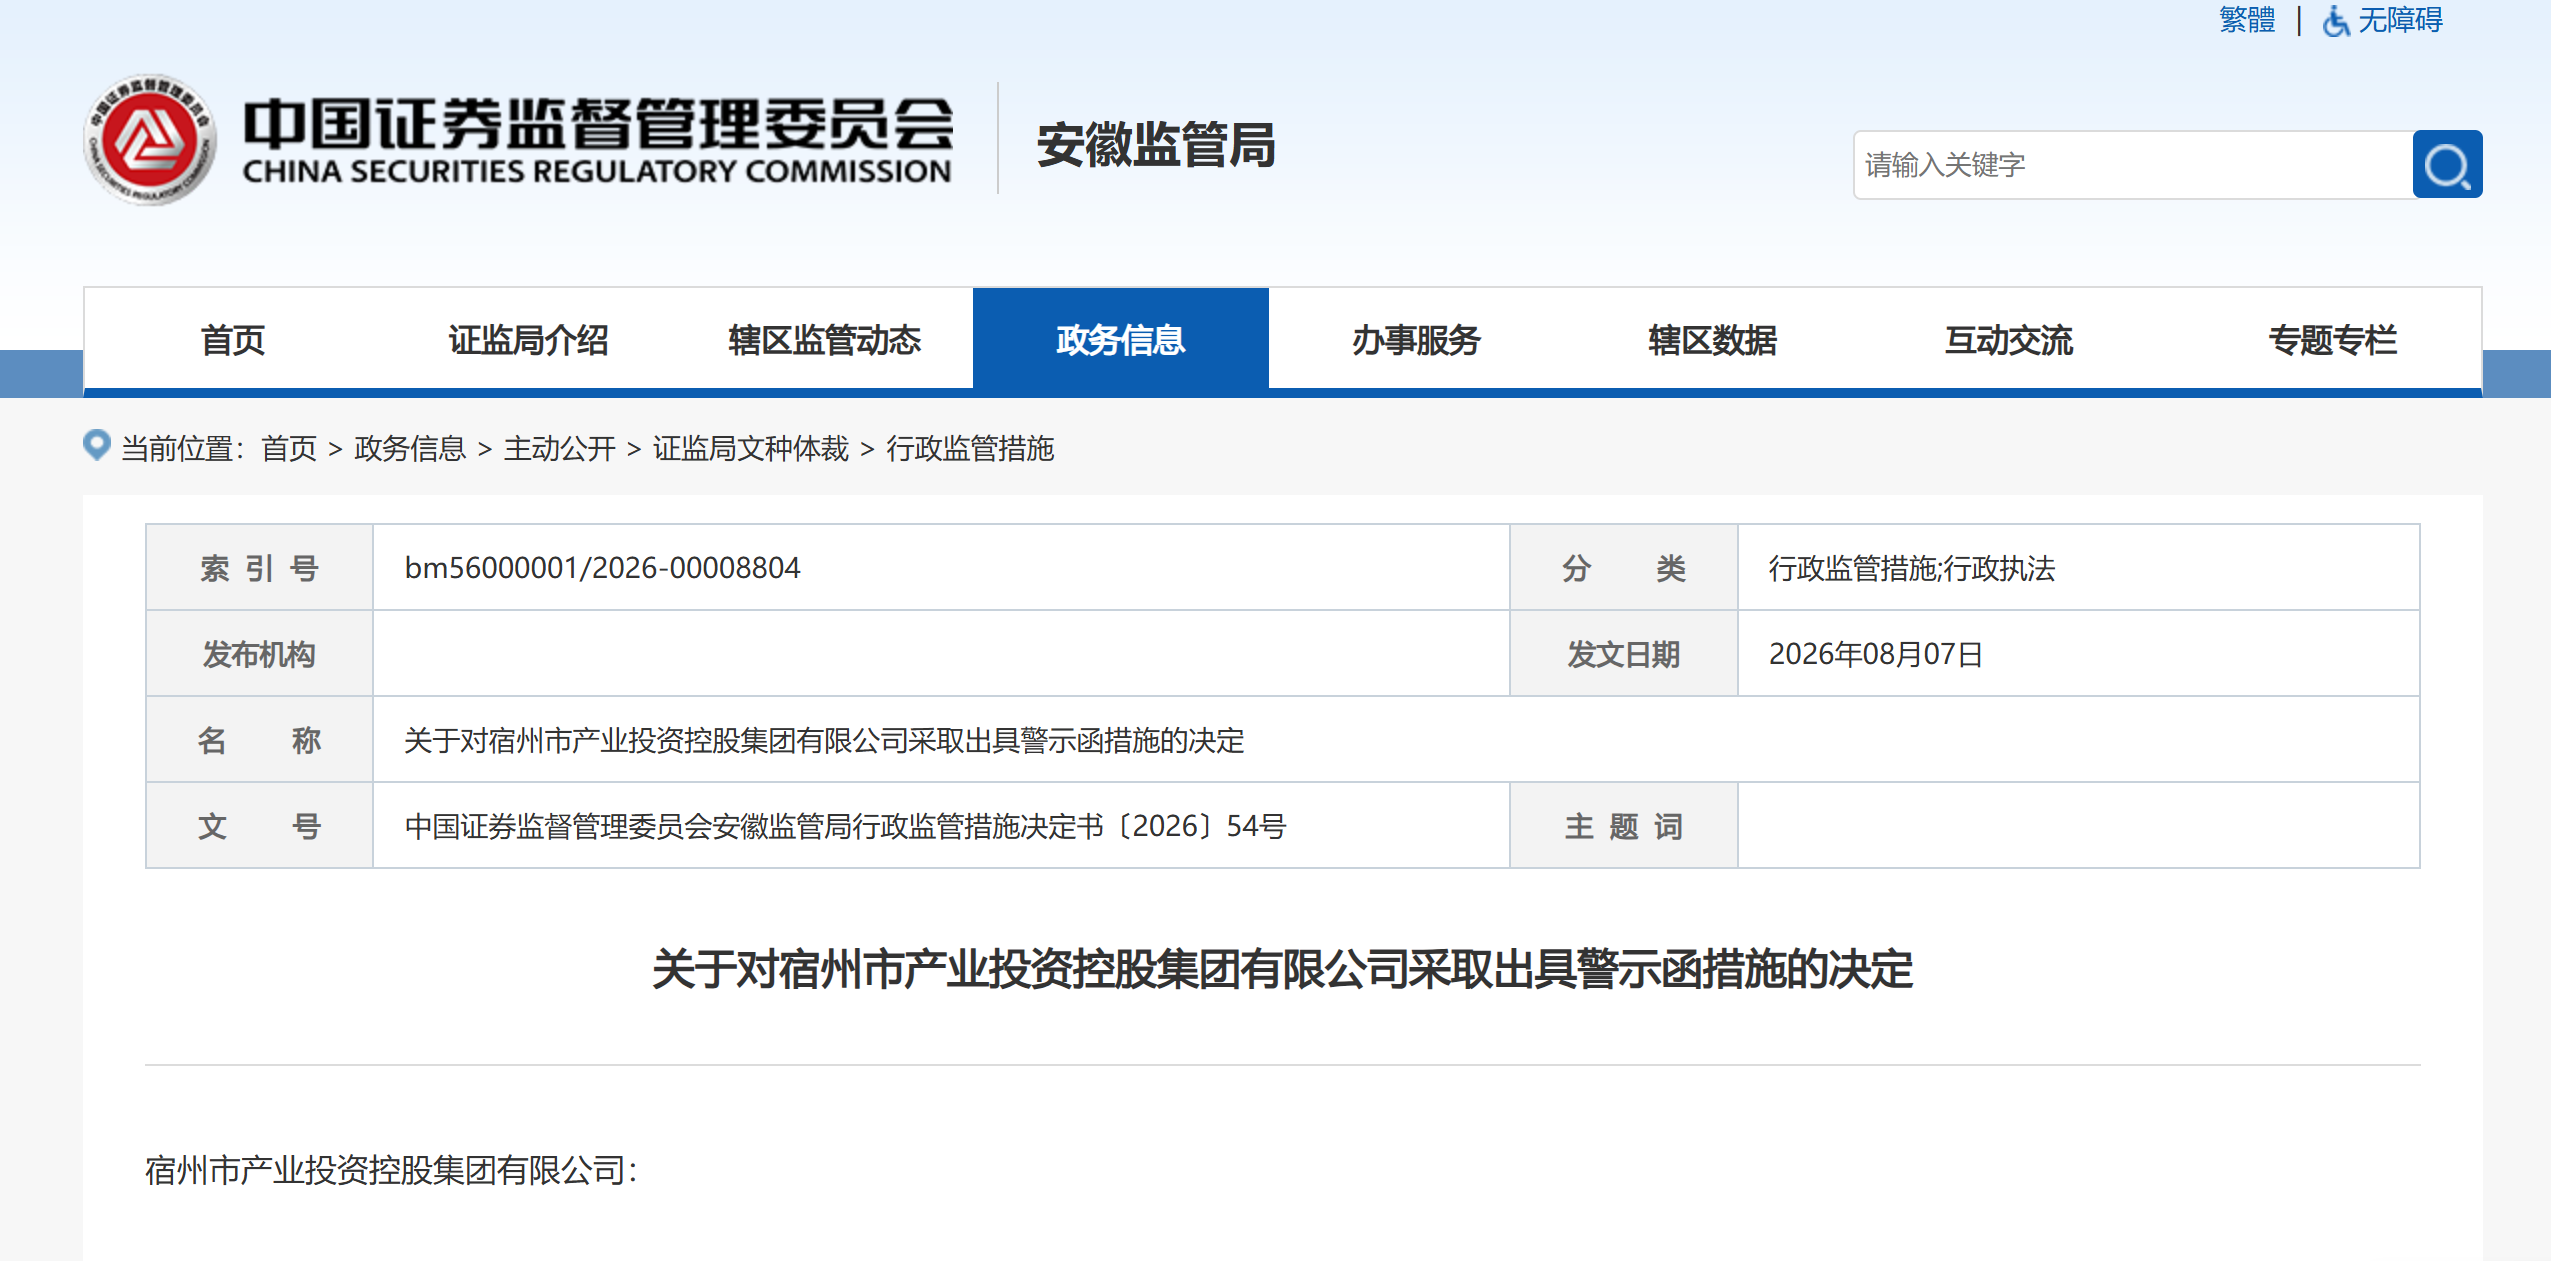Image resolution: width=2551 pixels, height=1261 pixels.
Task: Open the 办事服务 navigation tab
Action: [1416, 340]
